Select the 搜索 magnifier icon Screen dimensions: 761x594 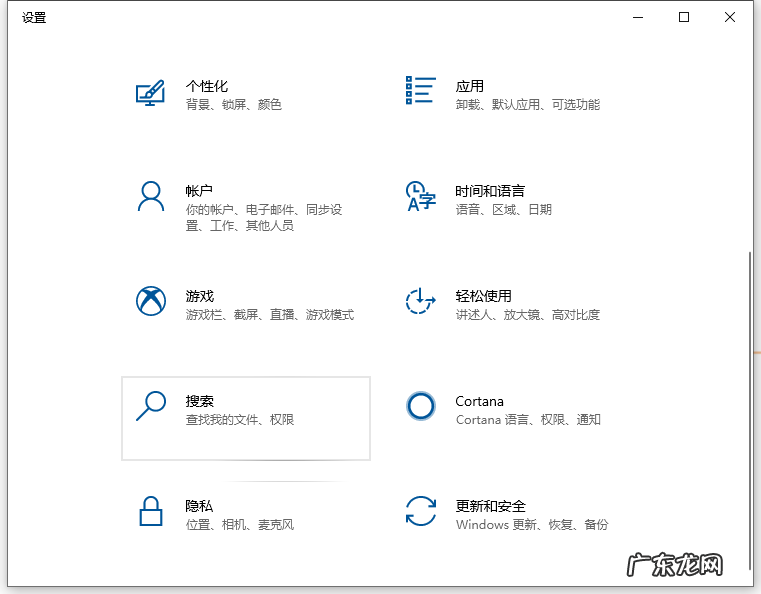[x=151, y=406]
